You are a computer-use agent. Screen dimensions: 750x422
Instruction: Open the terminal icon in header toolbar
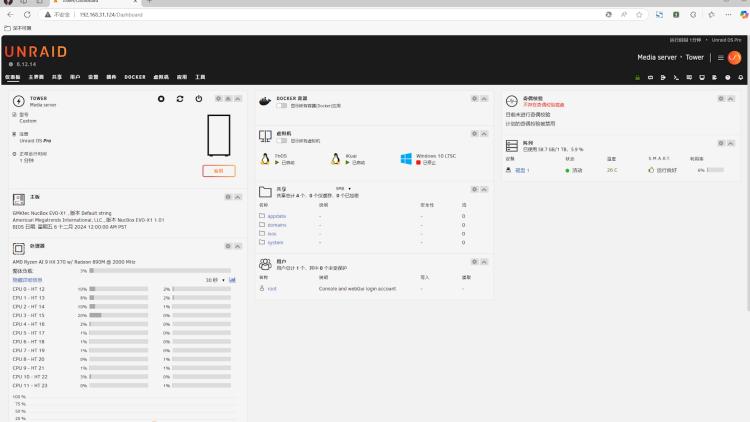pos(676,78)
